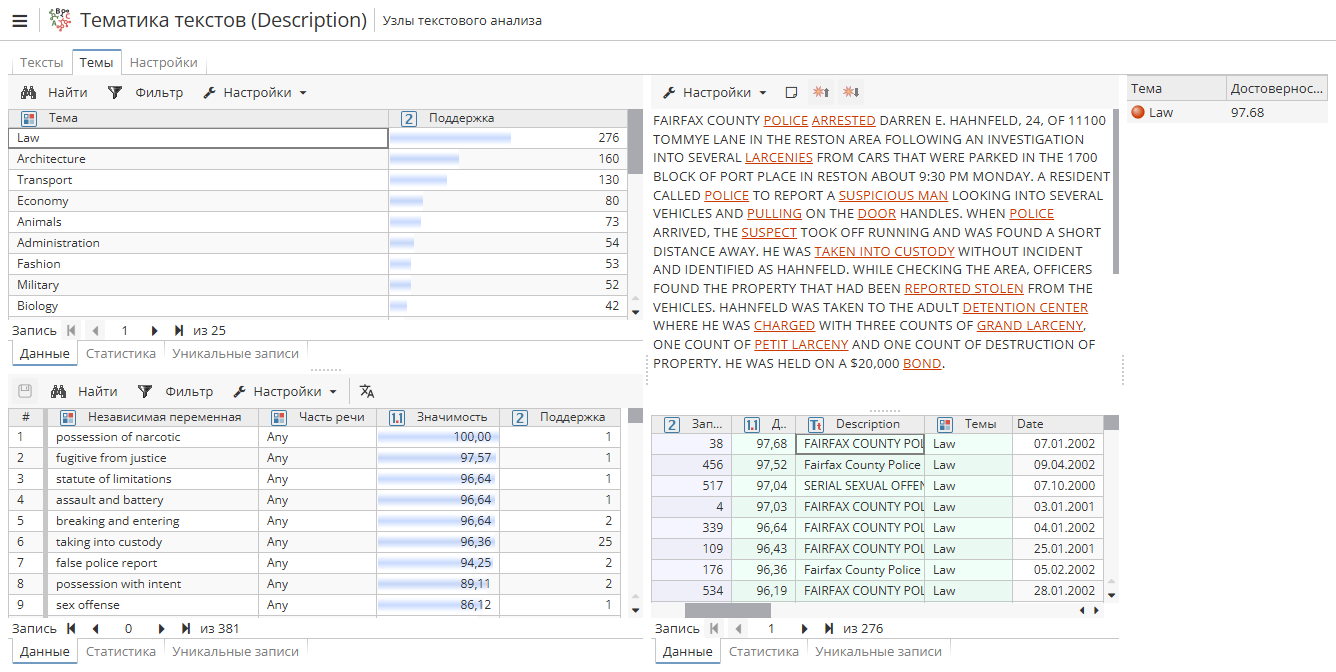This screenshot has width=1336, height=672.
Task: Go to next record of 381 variables
Action: click(161, 629)
